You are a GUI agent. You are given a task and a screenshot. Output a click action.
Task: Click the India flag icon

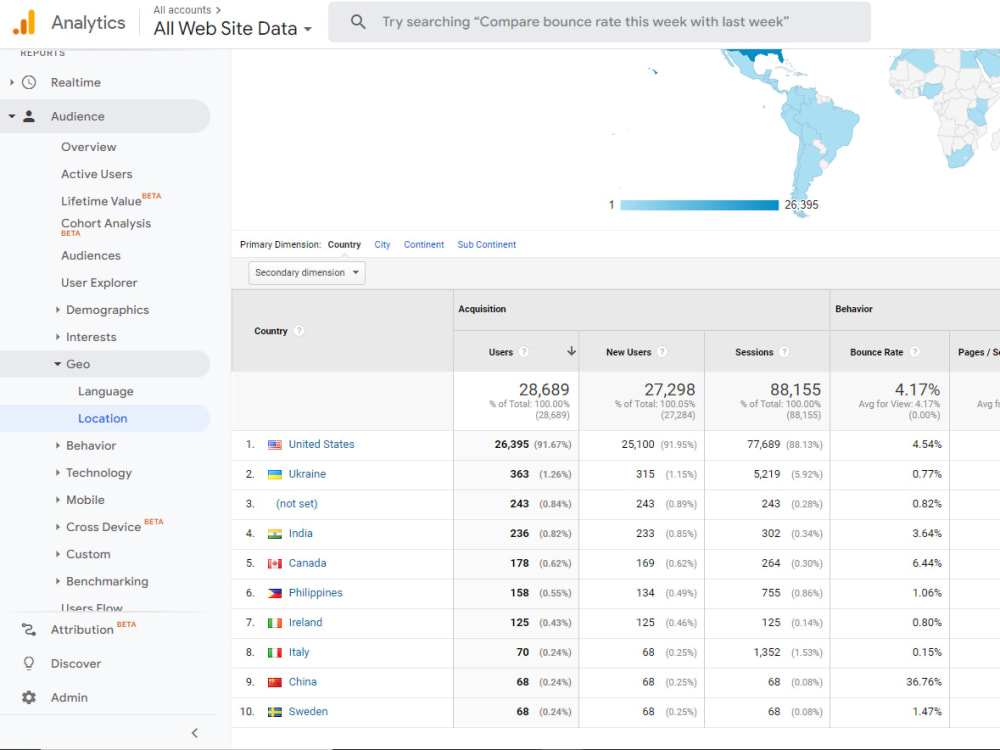275,534
